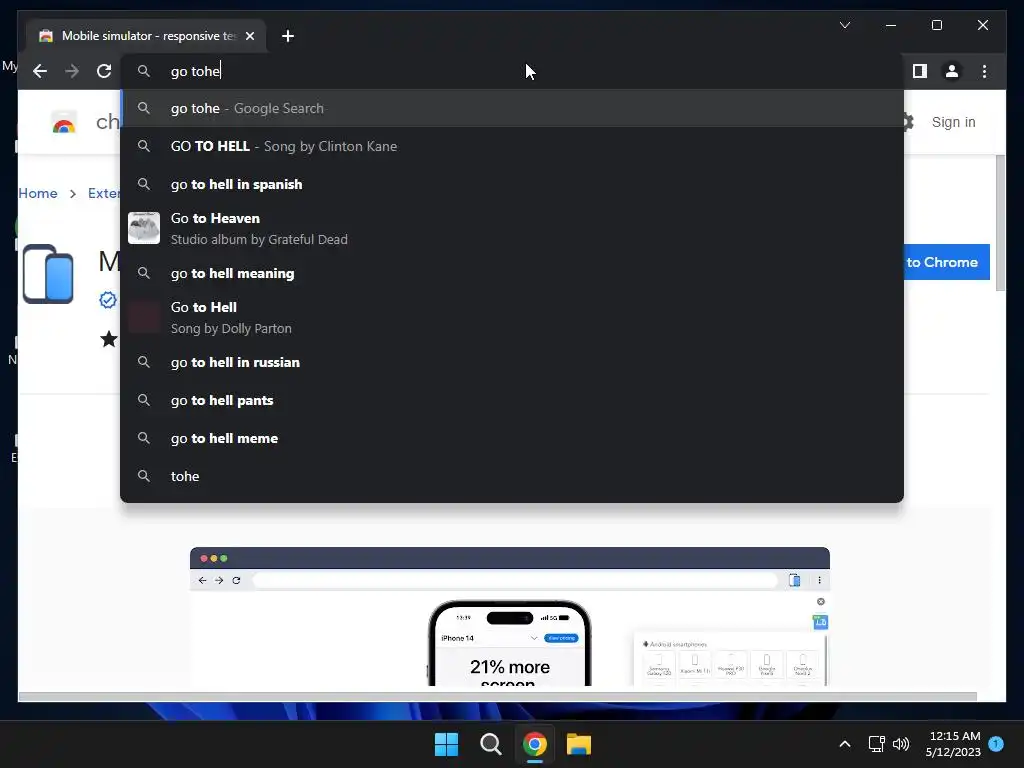1024x768 pixels.
Task: Click the browser forward arrow
Action: [x=72, y=71]
